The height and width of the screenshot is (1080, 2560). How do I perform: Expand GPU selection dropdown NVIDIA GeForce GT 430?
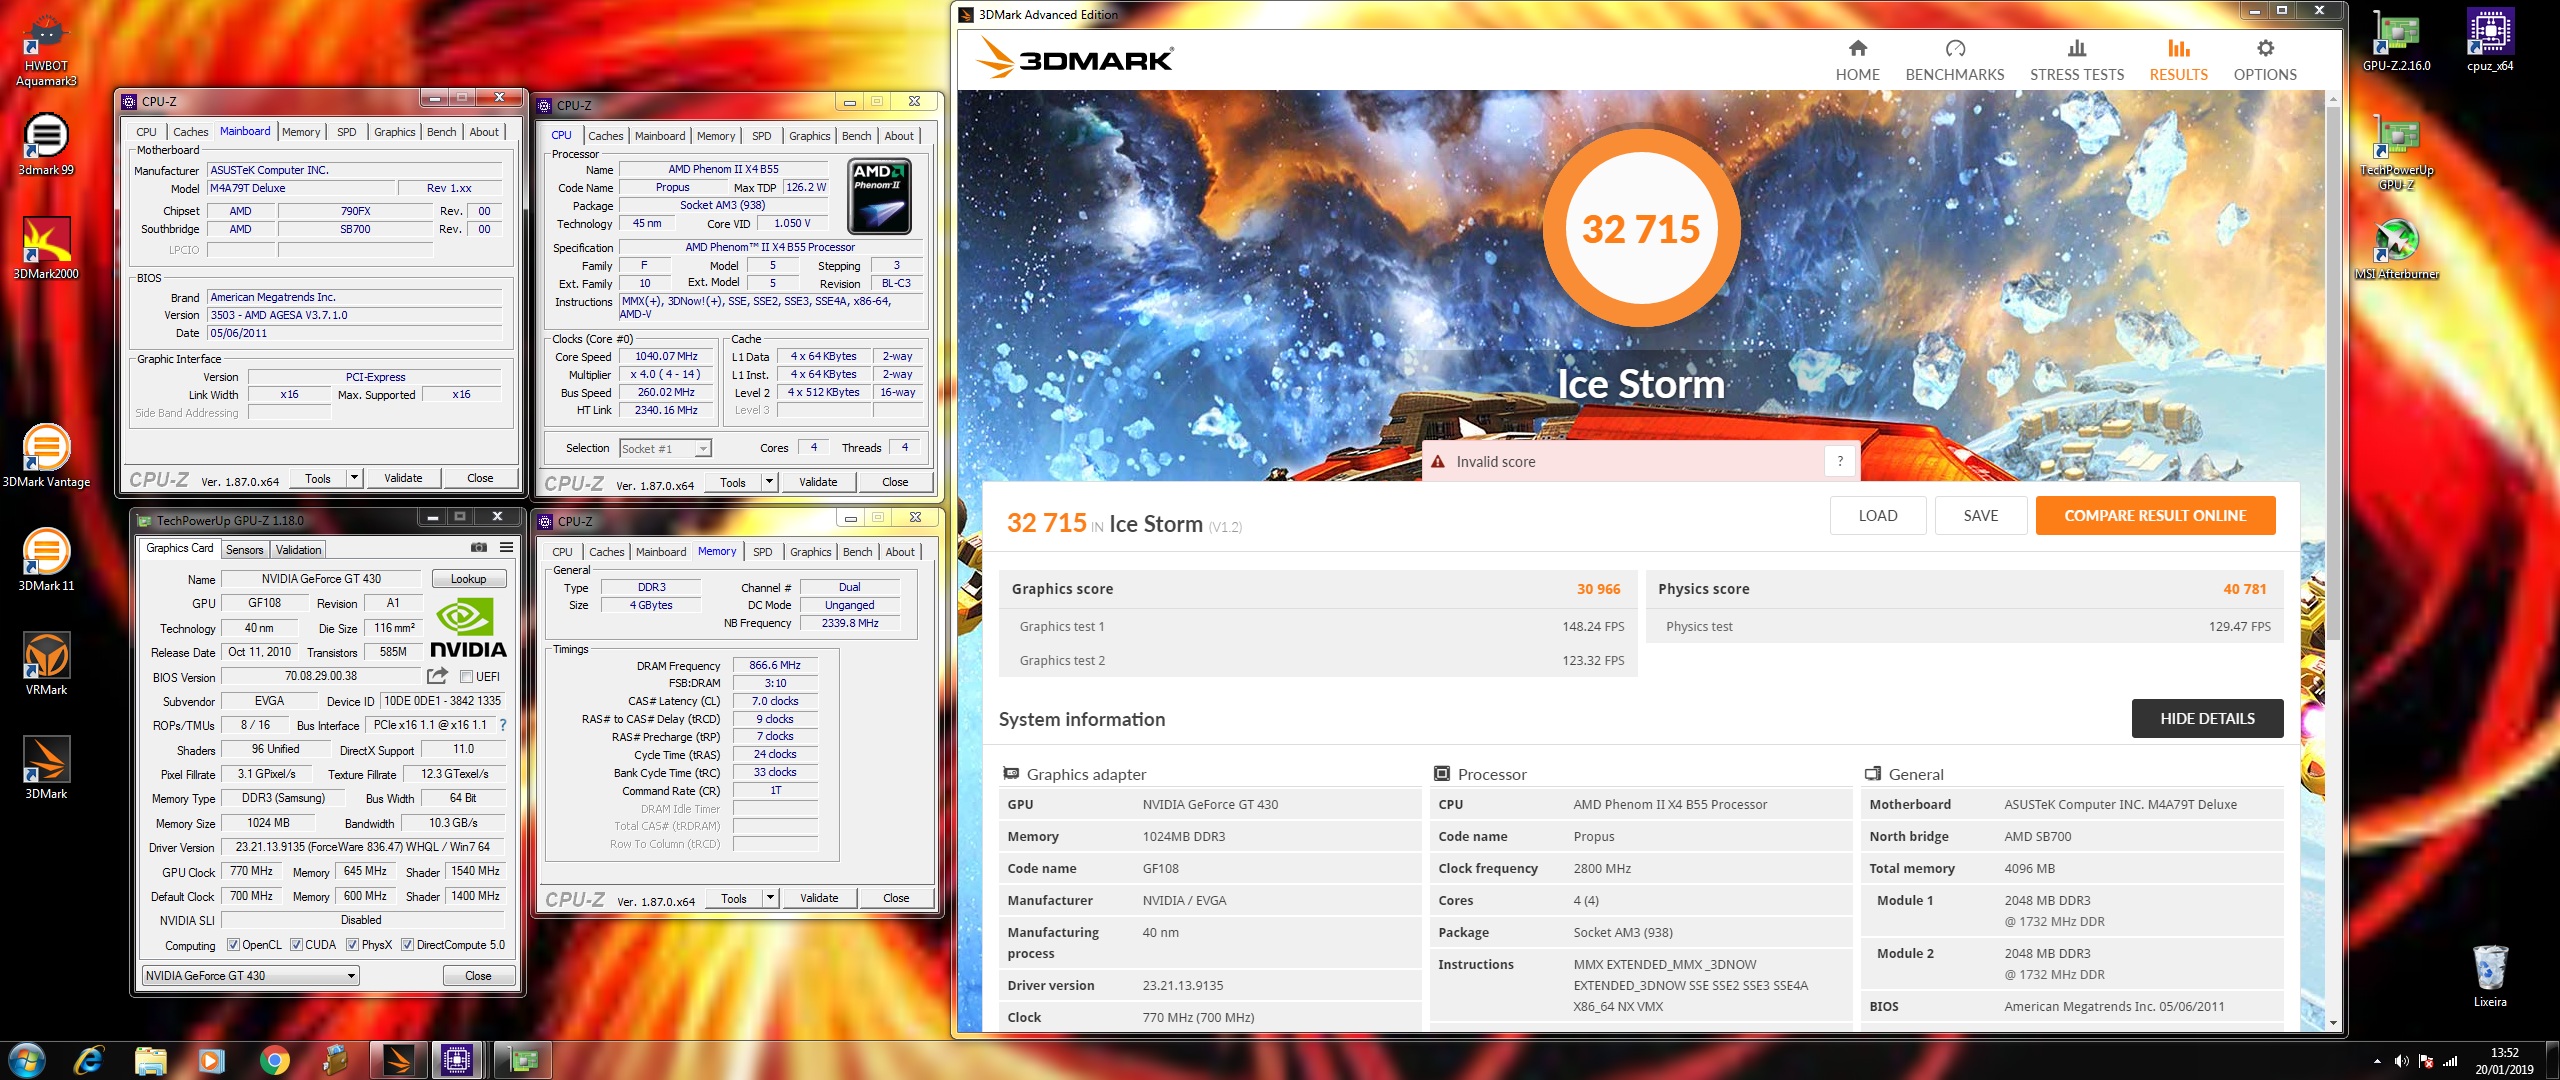250,975
